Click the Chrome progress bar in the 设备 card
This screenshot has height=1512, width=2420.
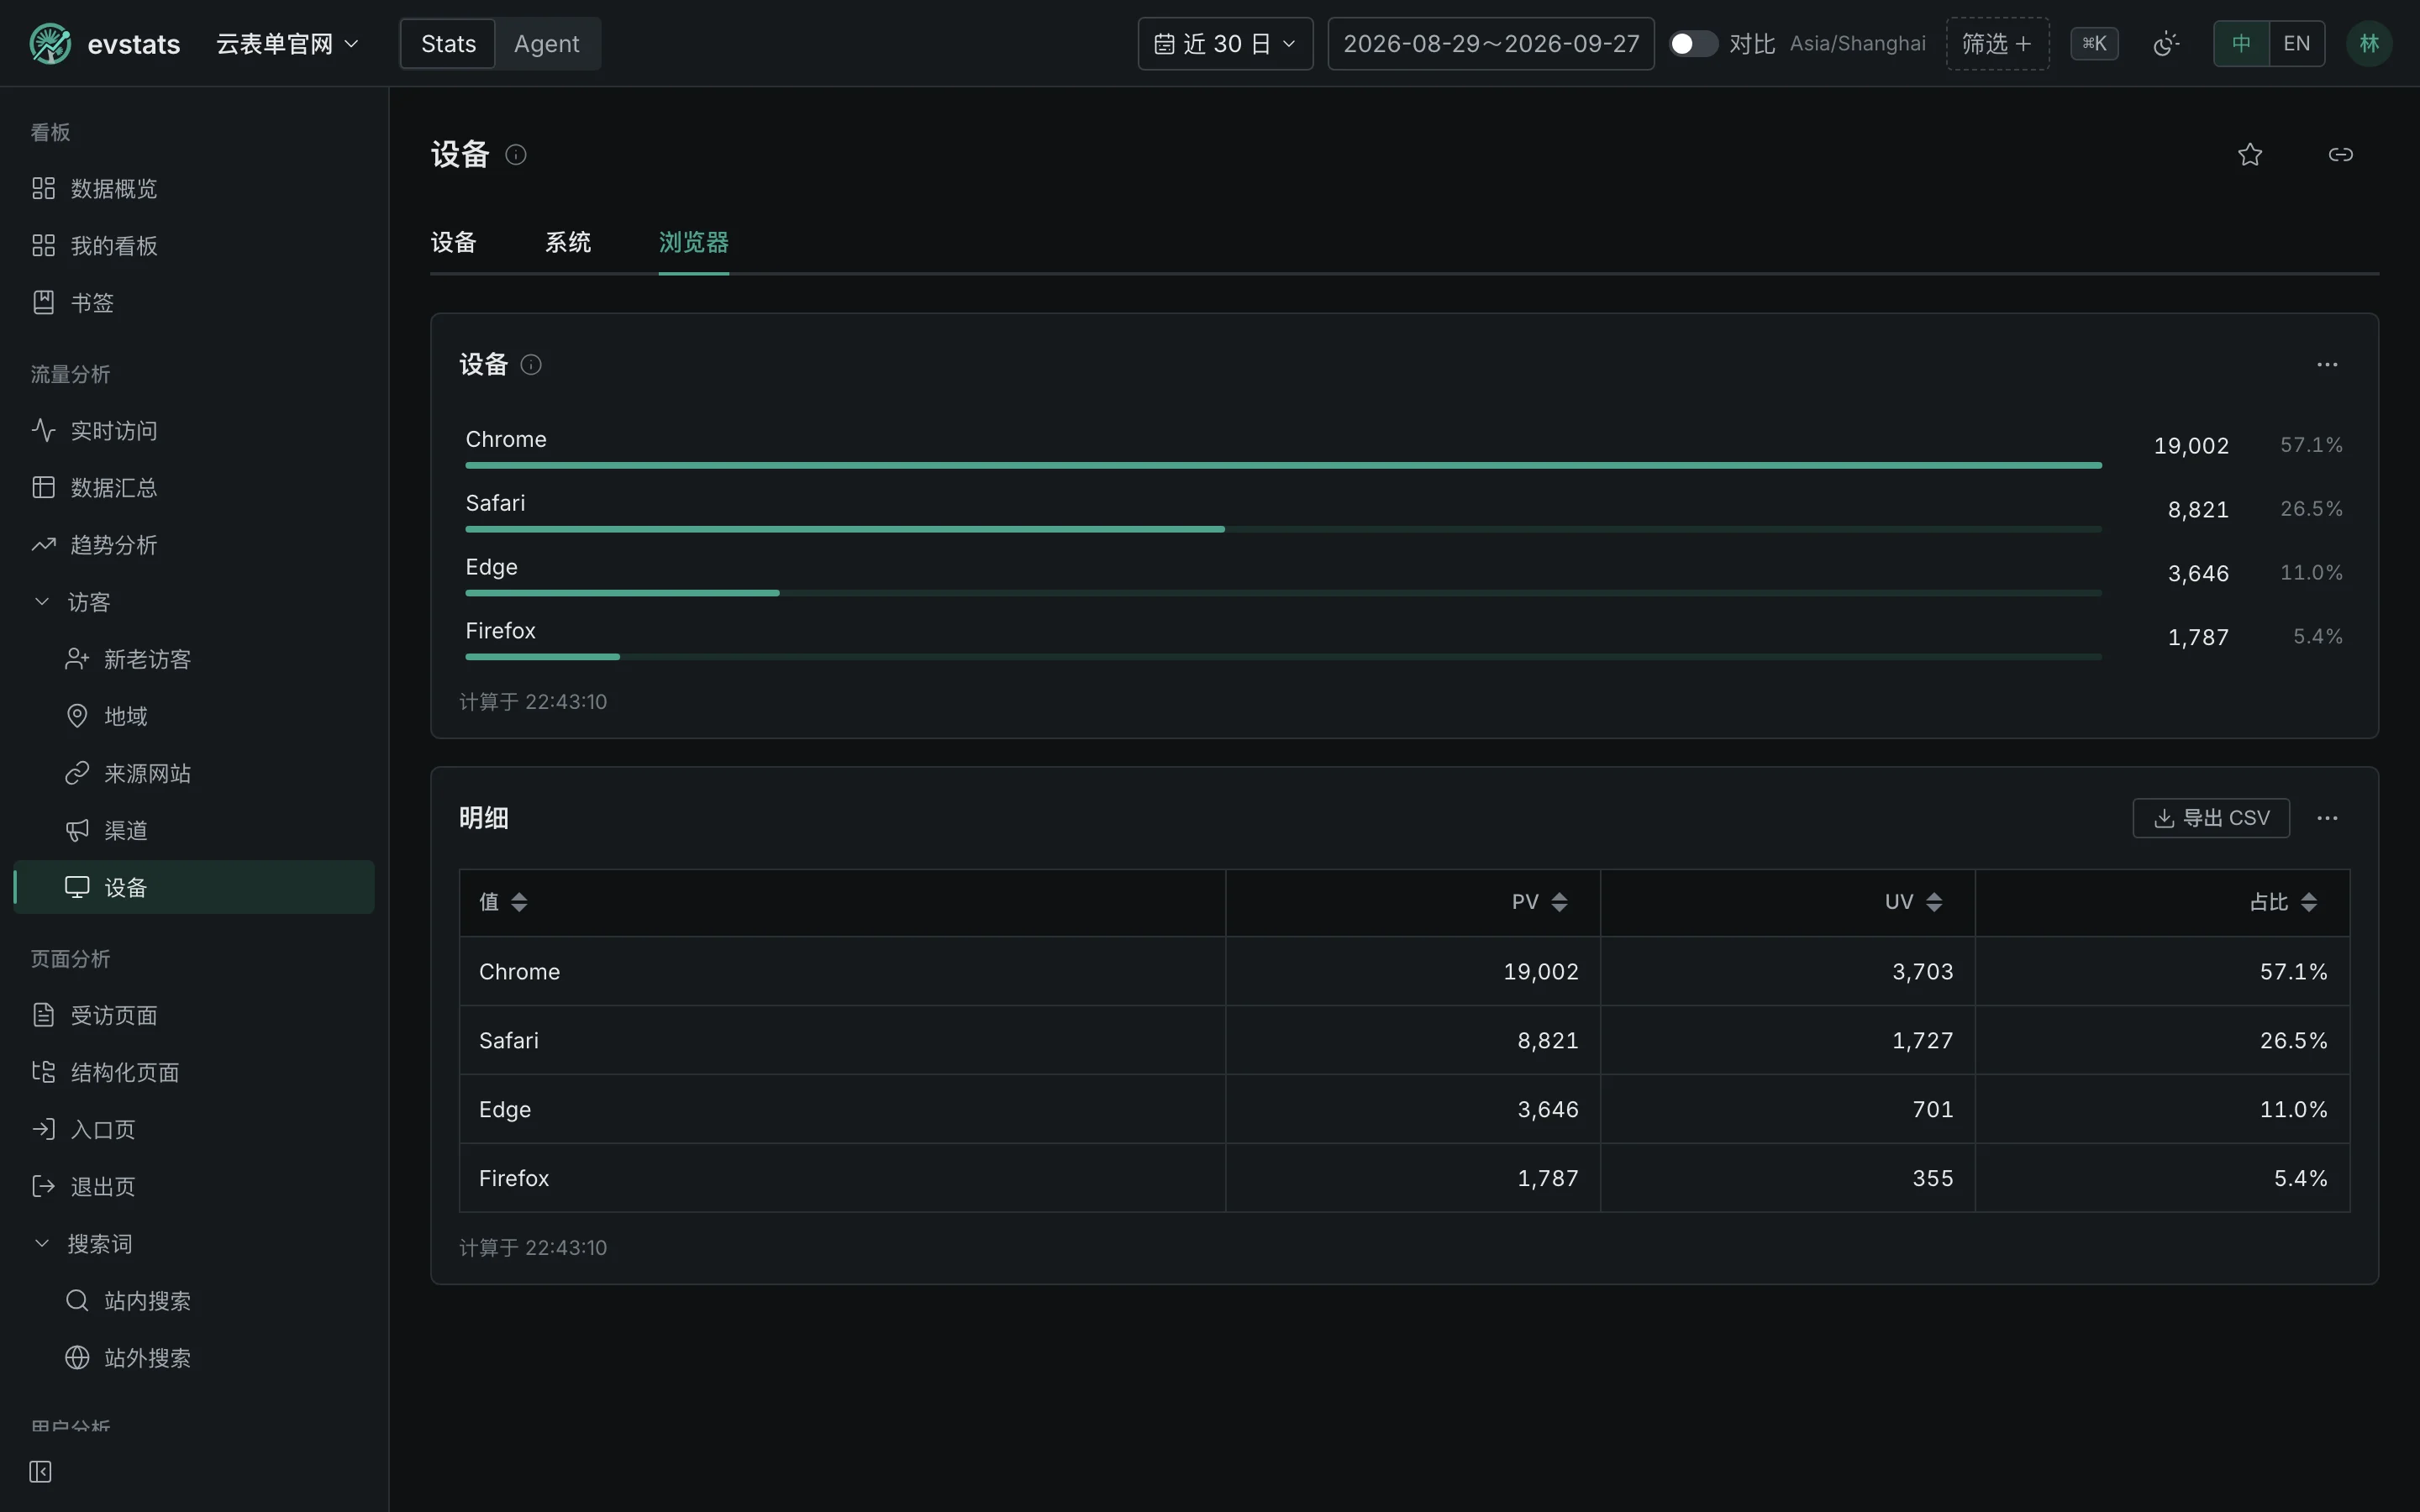click(1283, 465)
